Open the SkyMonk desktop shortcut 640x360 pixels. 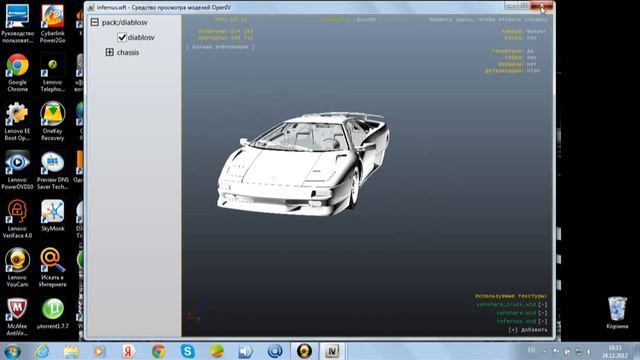point(53,216)
